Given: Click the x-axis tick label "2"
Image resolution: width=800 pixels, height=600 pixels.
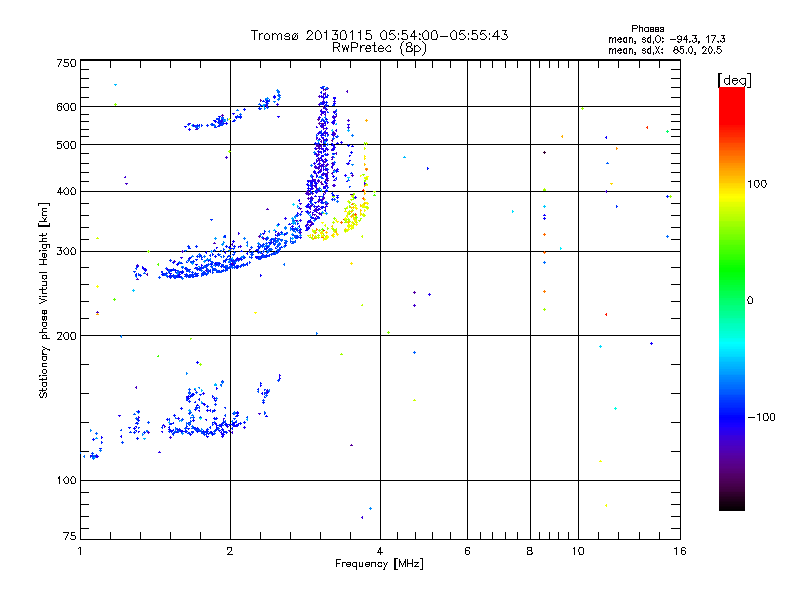Looking at the screenshot, I should click(230, 551).
